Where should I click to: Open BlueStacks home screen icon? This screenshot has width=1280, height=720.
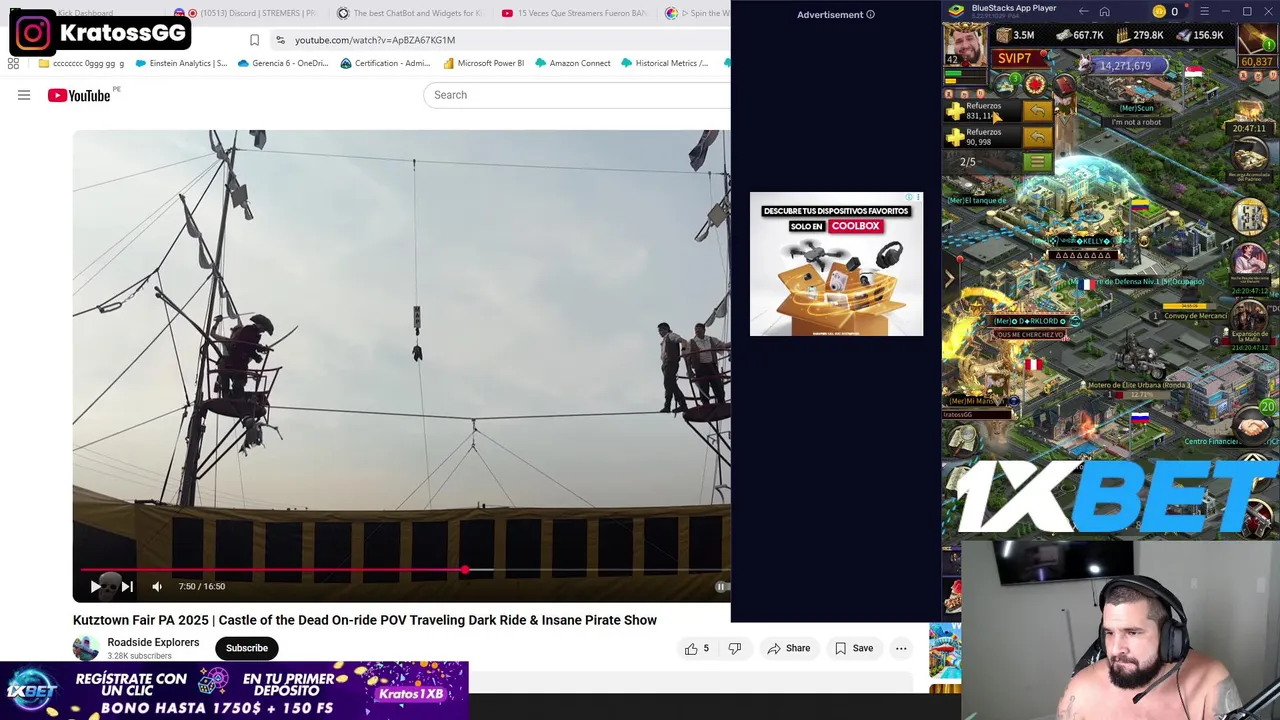click(x=1104, y=12)
